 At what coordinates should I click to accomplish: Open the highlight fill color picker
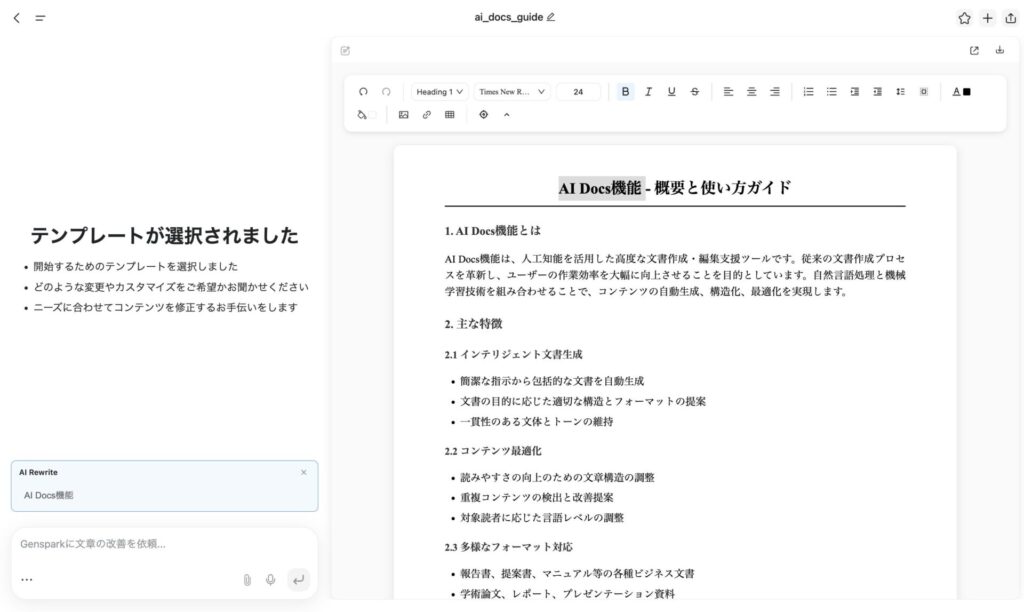pyautogui.click(x=366, y=115)
